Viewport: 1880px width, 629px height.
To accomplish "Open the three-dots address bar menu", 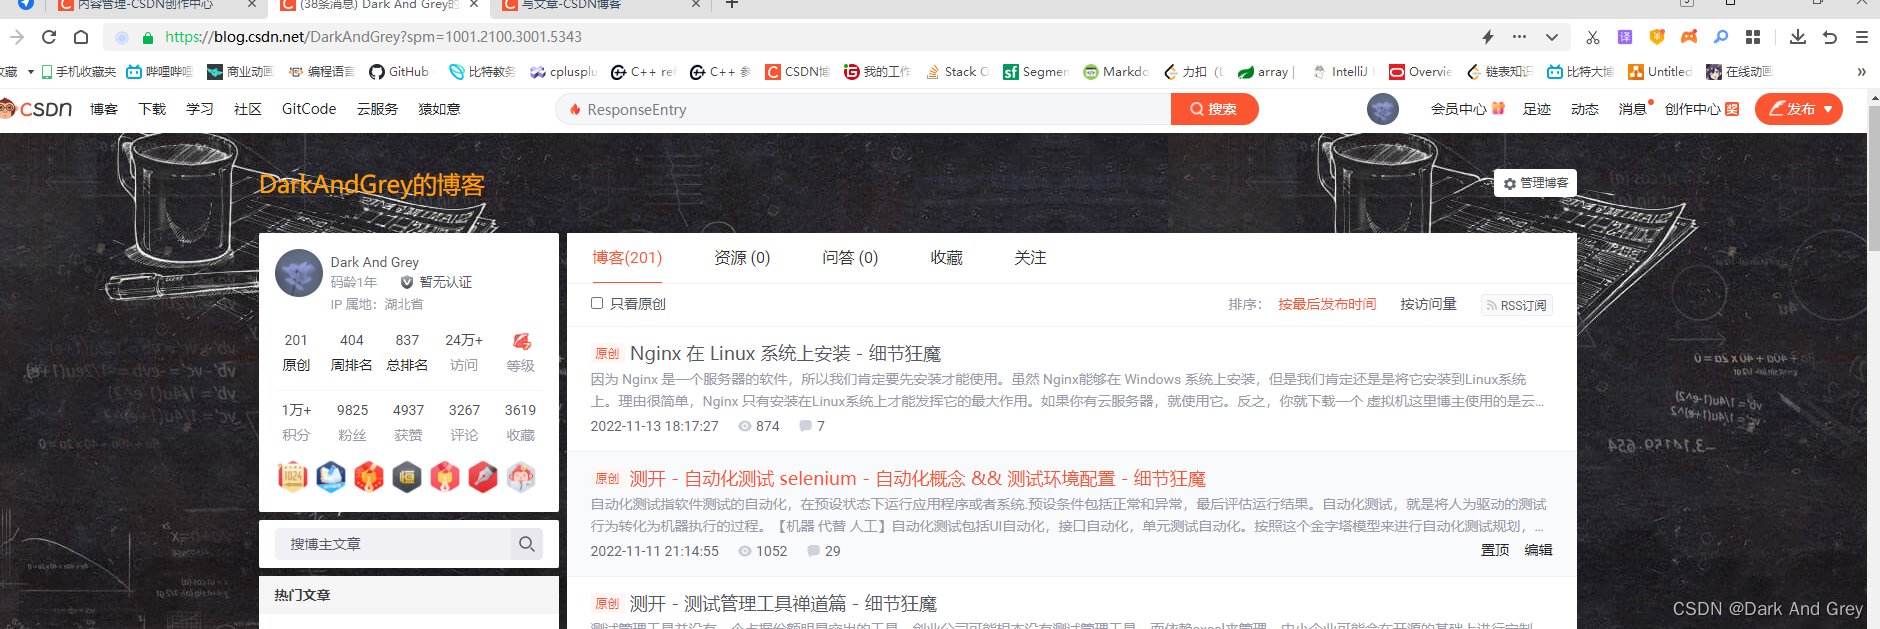I will (x=1519, y=37).
